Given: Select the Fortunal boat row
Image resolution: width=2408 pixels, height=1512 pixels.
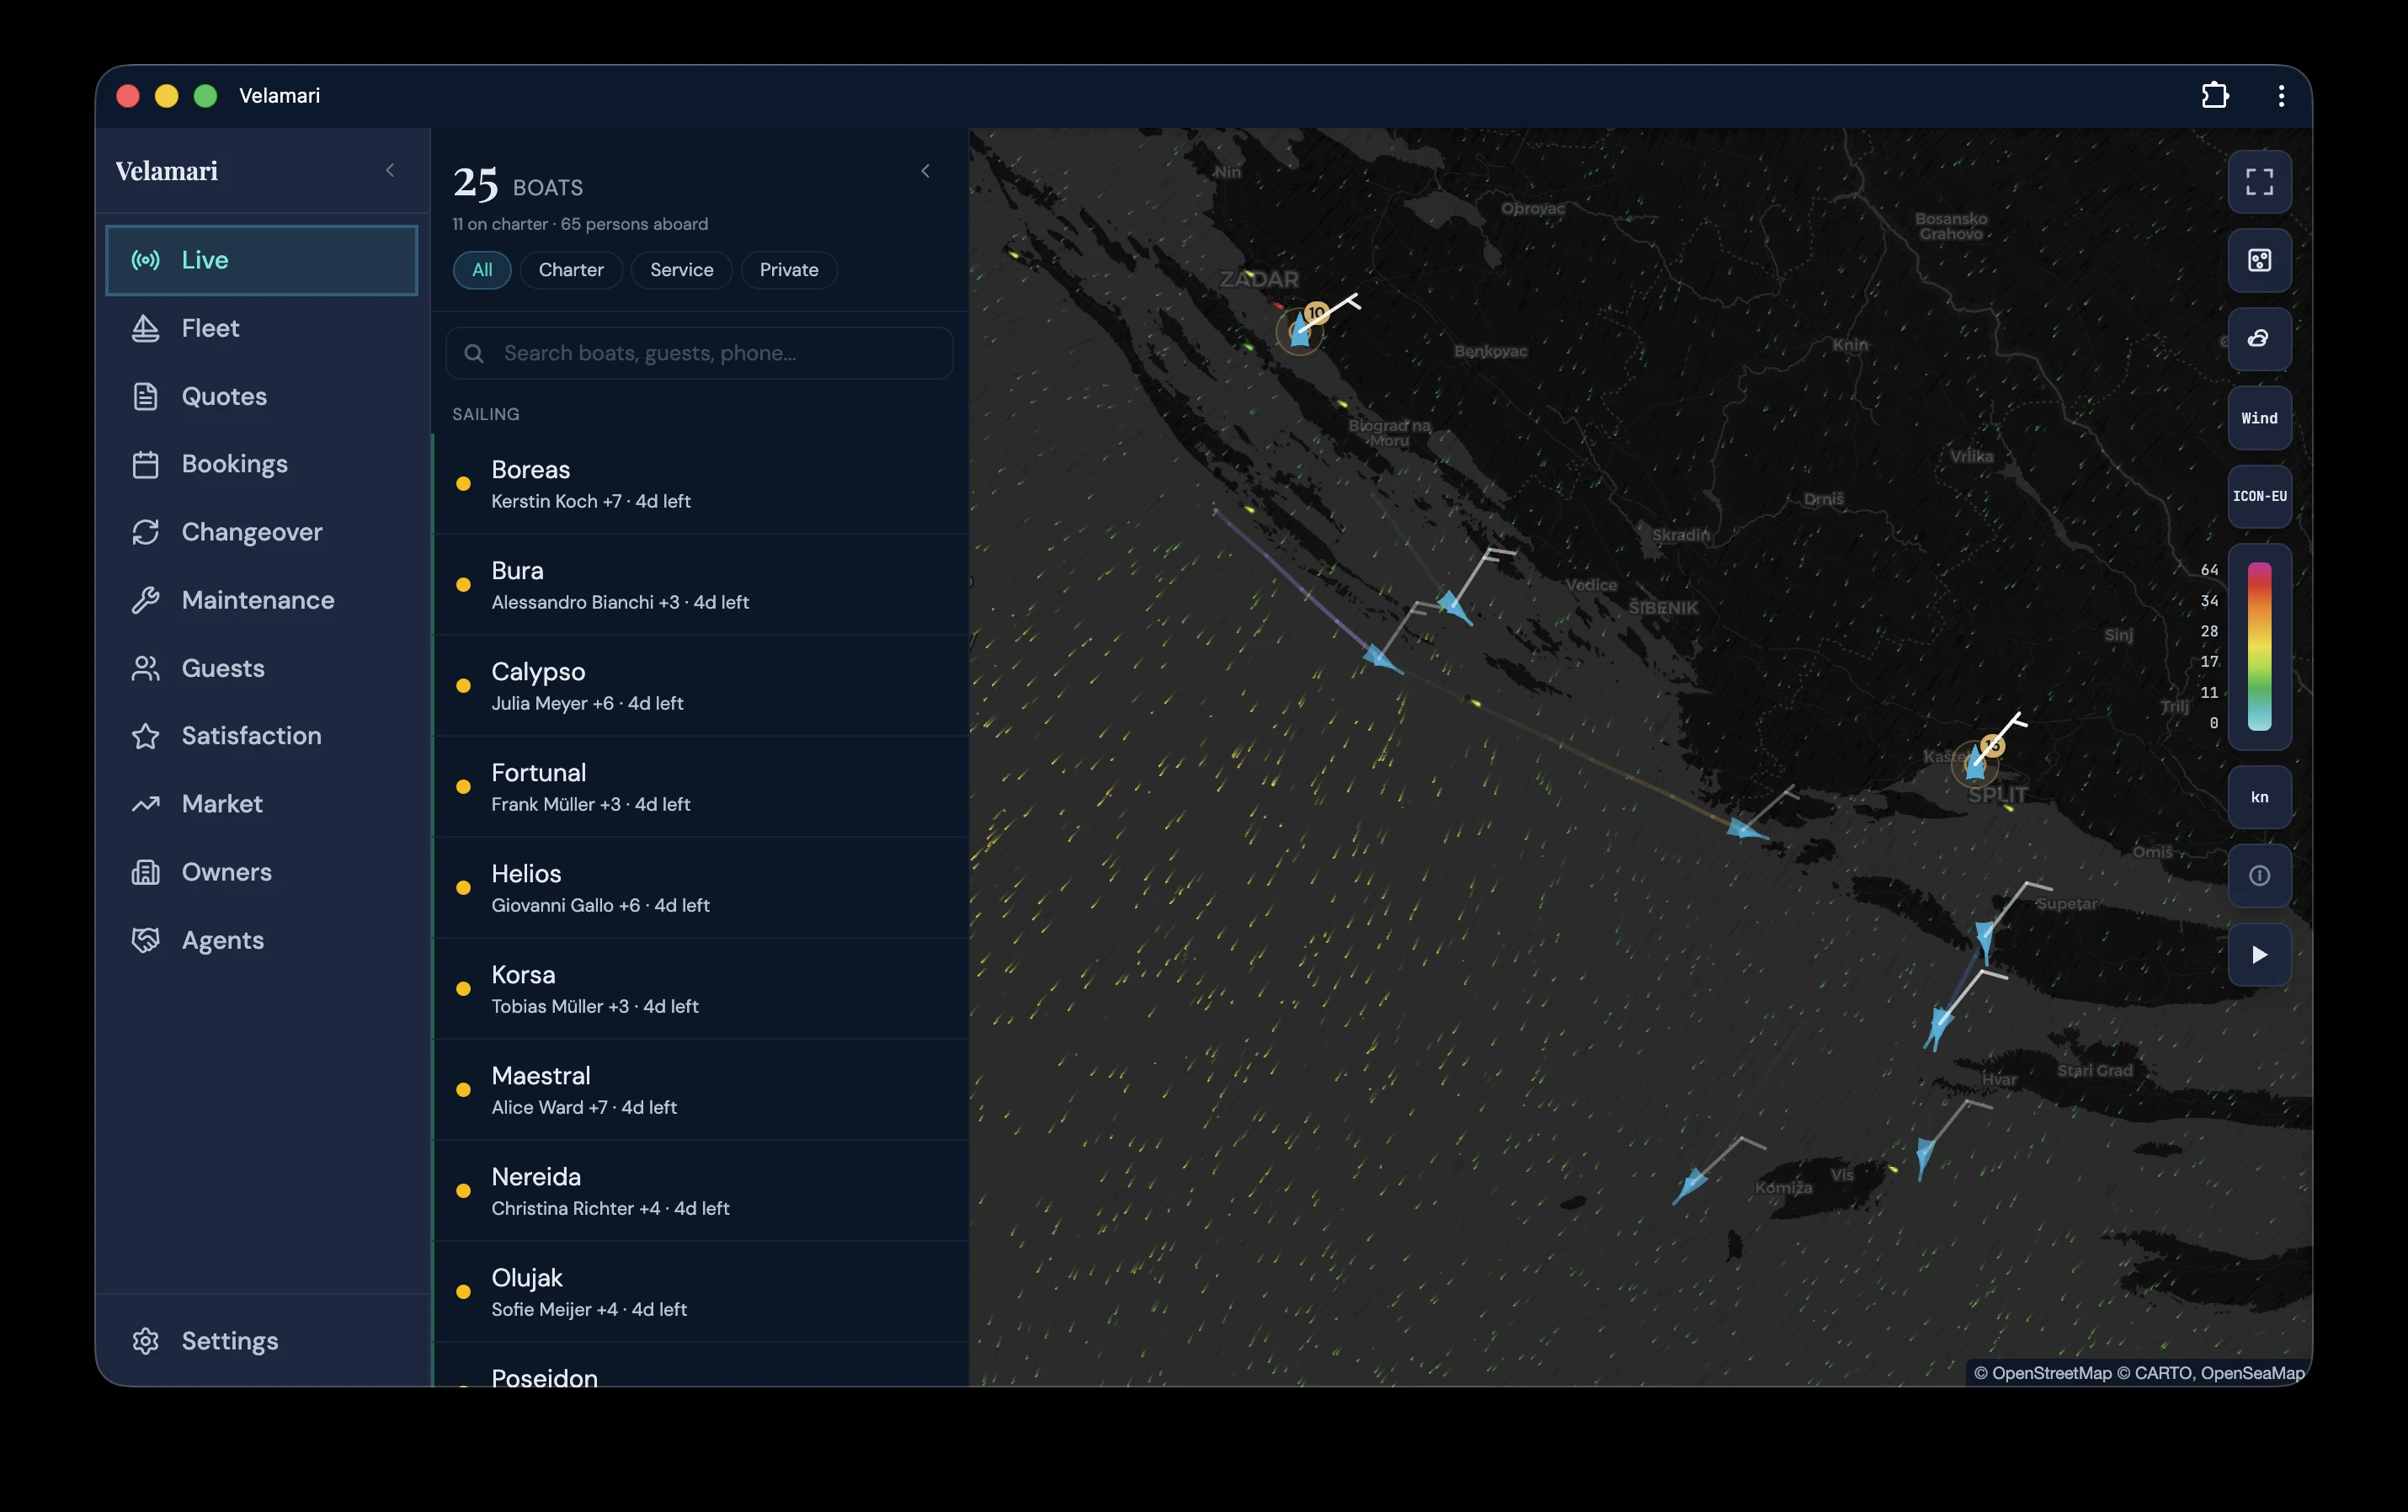Looking at the screenshot, I should (x=701, y=787).
